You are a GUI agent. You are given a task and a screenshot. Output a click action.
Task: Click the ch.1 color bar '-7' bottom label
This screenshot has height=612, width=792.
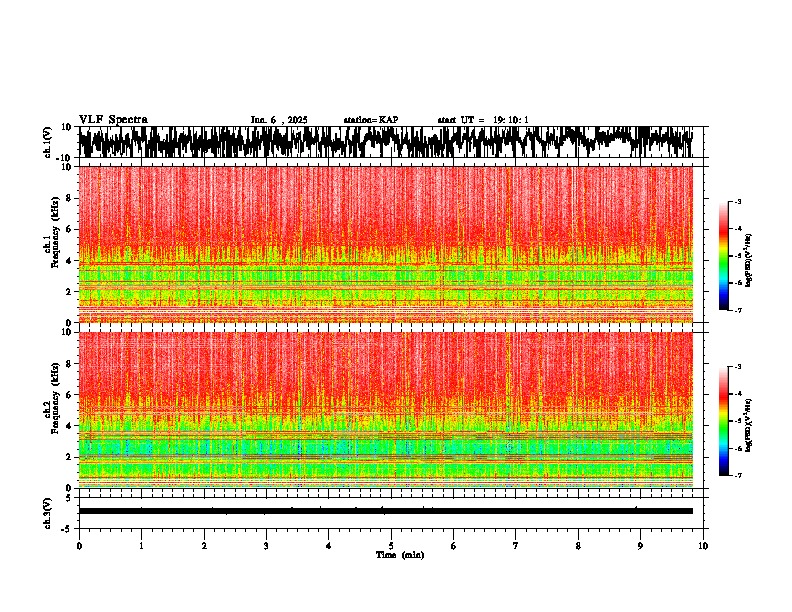(x=738, y=310)
